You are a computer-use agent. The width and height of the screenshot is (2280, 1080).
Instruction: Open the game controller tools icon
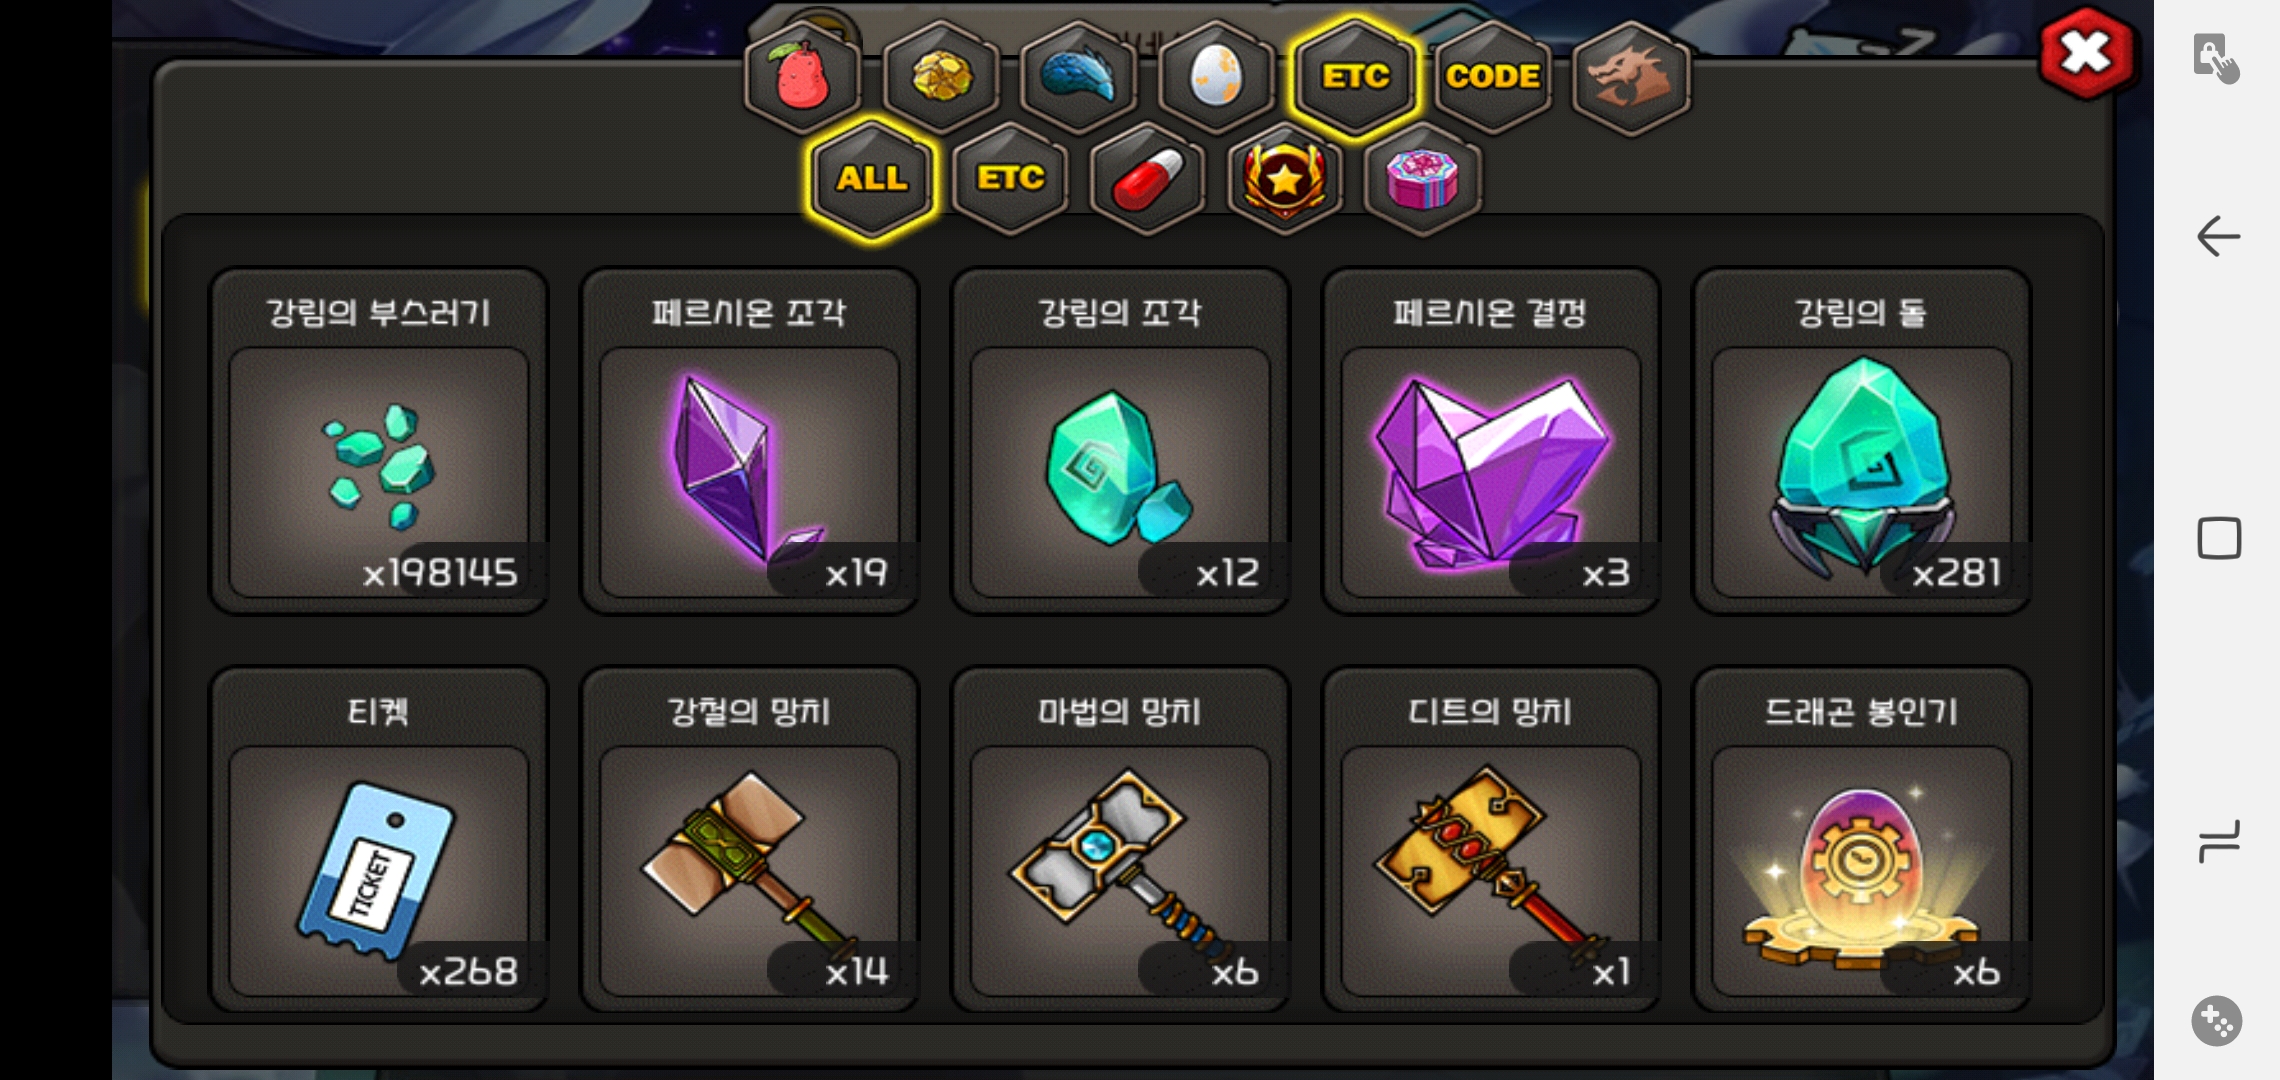tap(2217, 1021)
